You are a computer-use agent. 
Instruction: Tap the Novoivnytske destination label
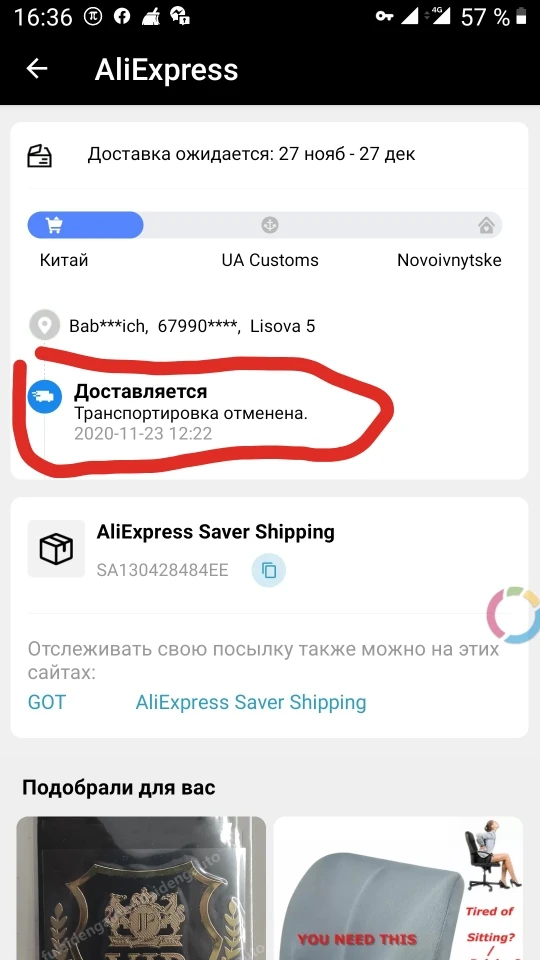point(449,260)
